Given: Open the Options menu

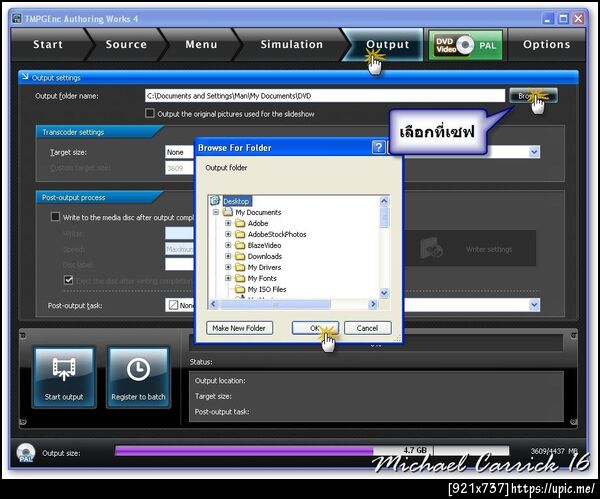Looking at the screenshot, I should [x=546, y=44].
